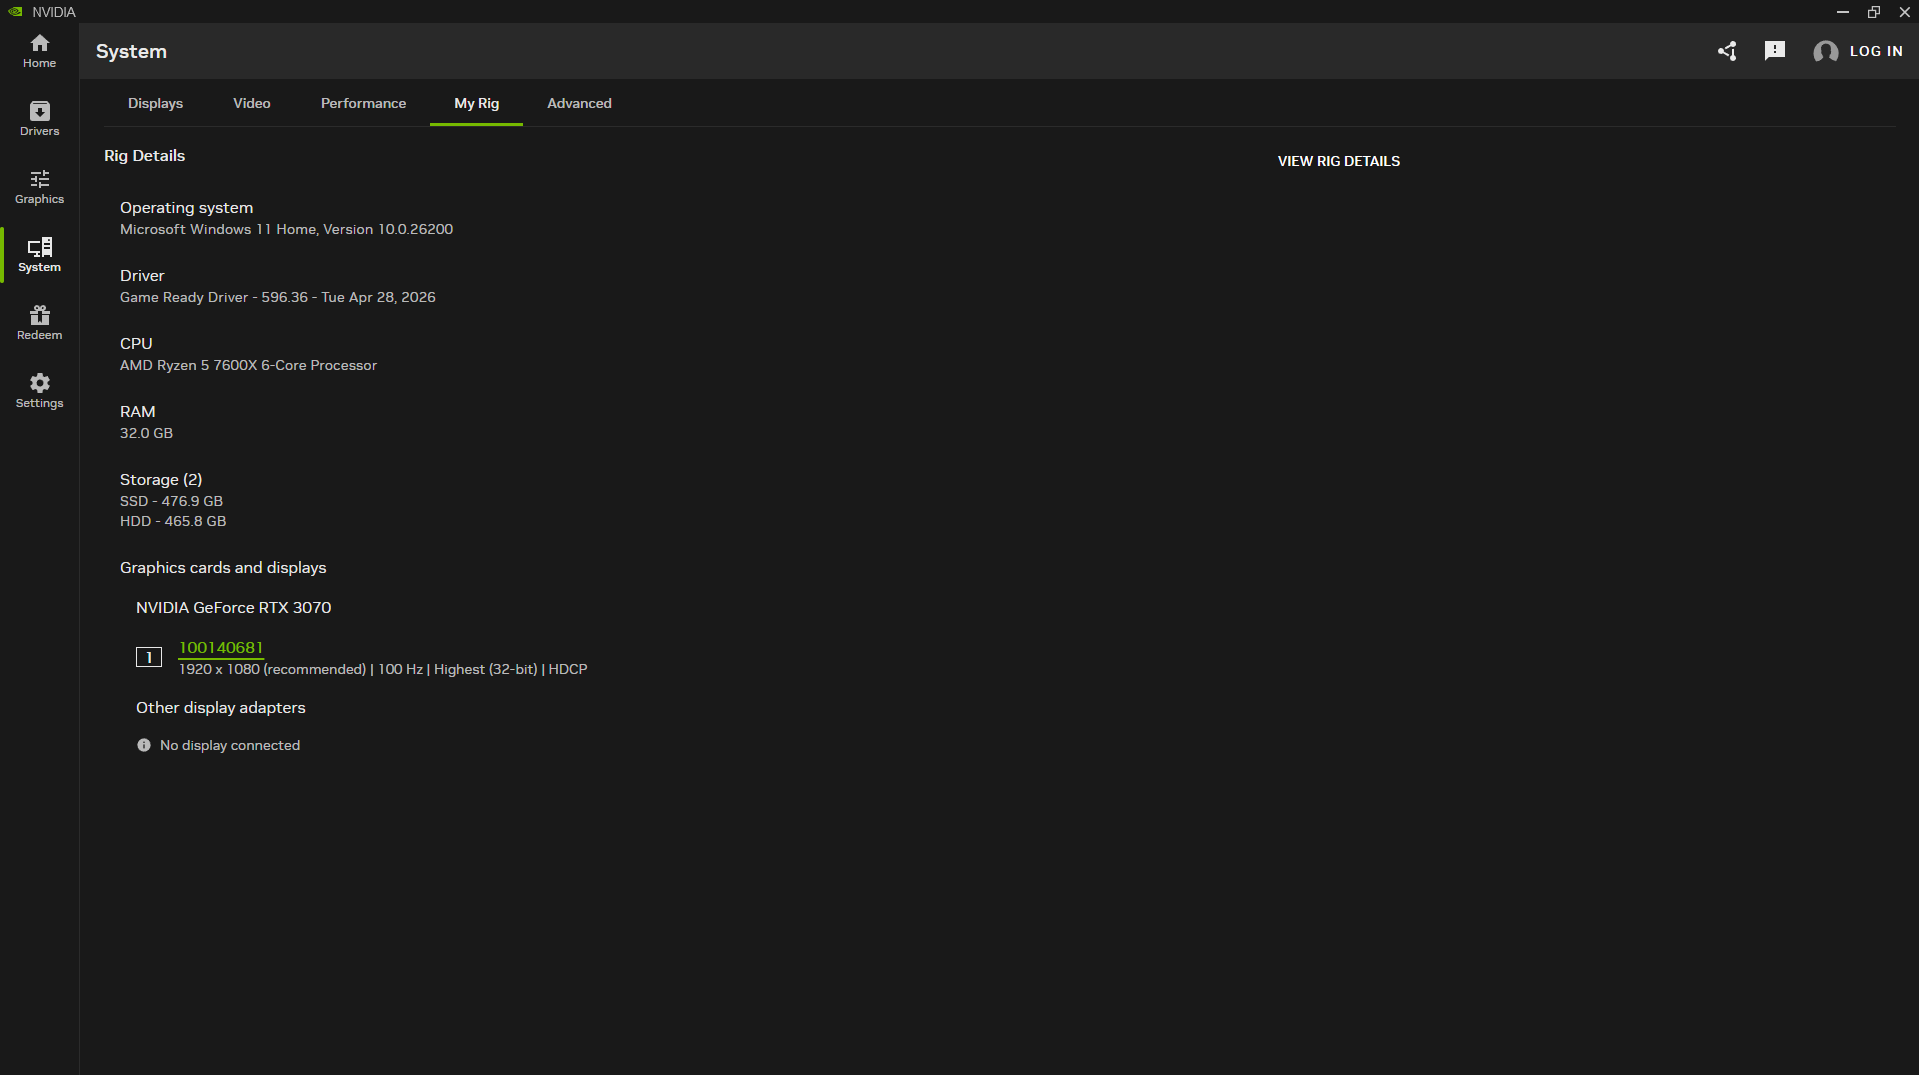Click the Storage (2) label

pos(161,479)
